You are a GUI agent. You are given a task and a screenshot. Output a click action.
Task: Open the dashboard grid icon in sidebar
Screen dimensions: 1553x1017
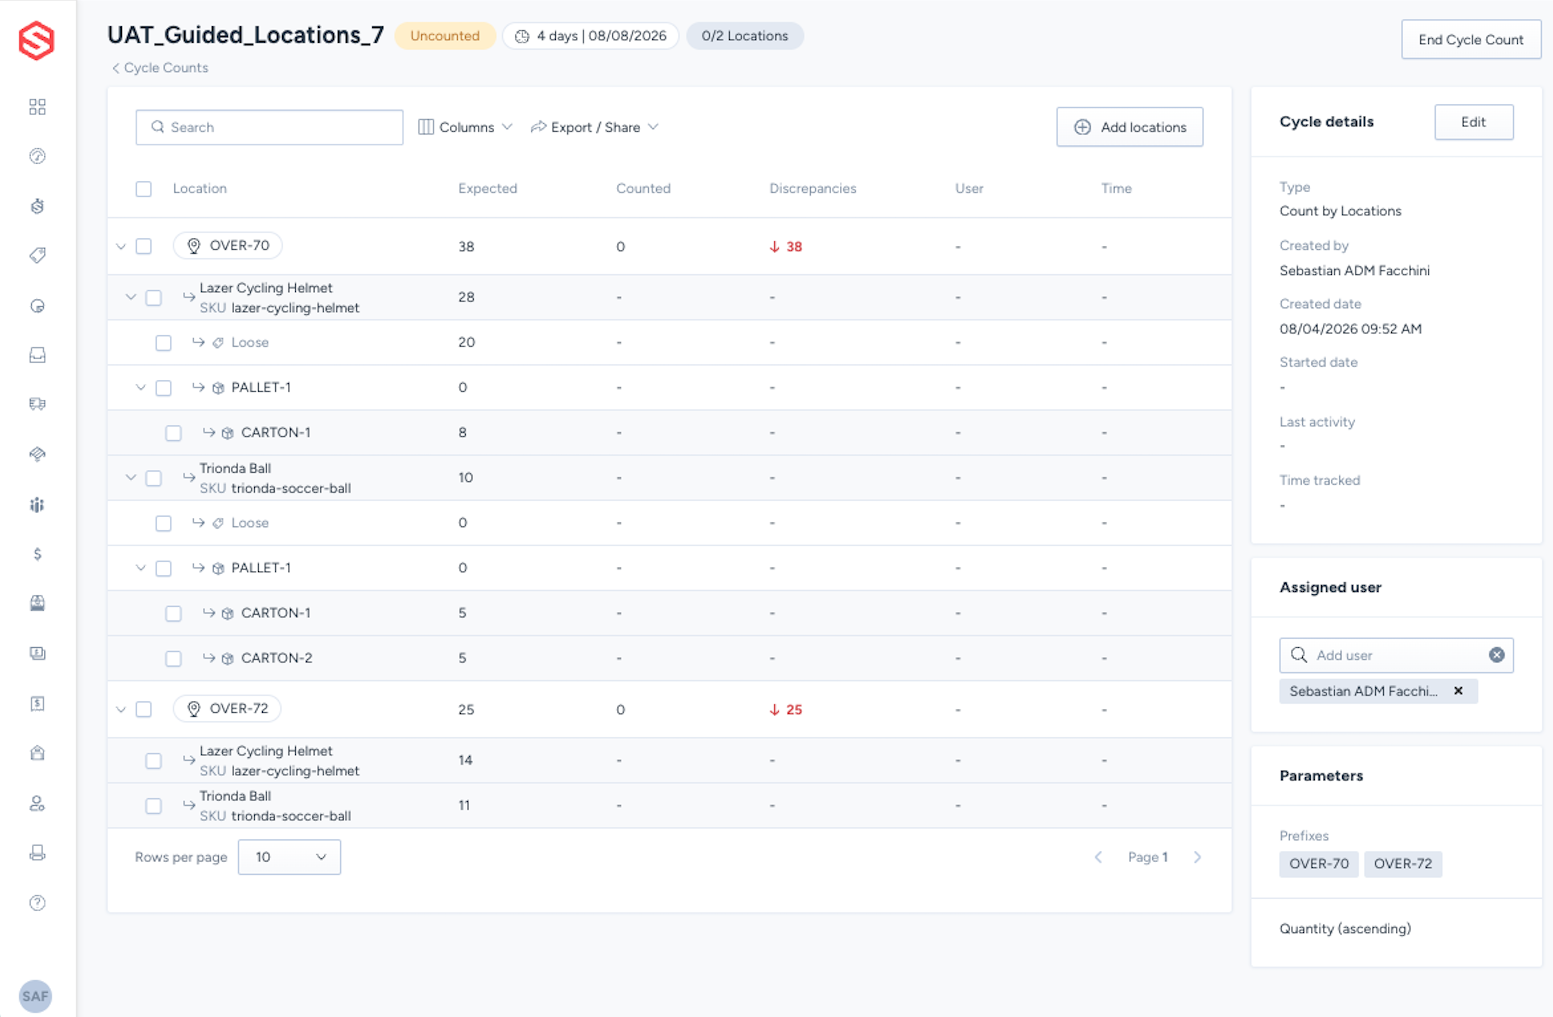pyautogui.click(x=37, y=107)
